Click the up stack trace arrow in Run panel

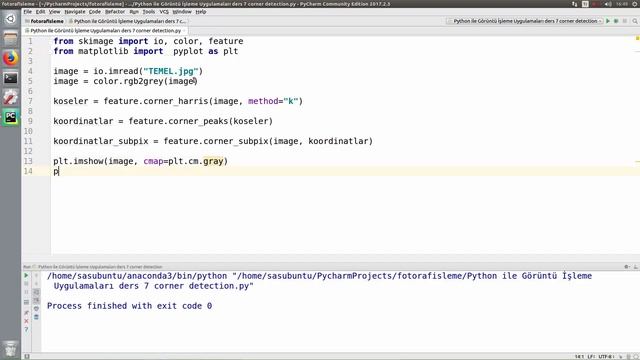(36, 276)
